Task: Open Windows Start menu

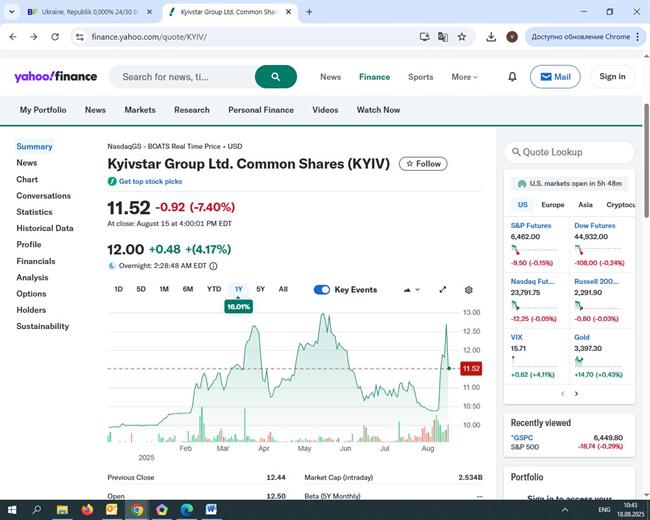Action: click(x=12, y=510)
